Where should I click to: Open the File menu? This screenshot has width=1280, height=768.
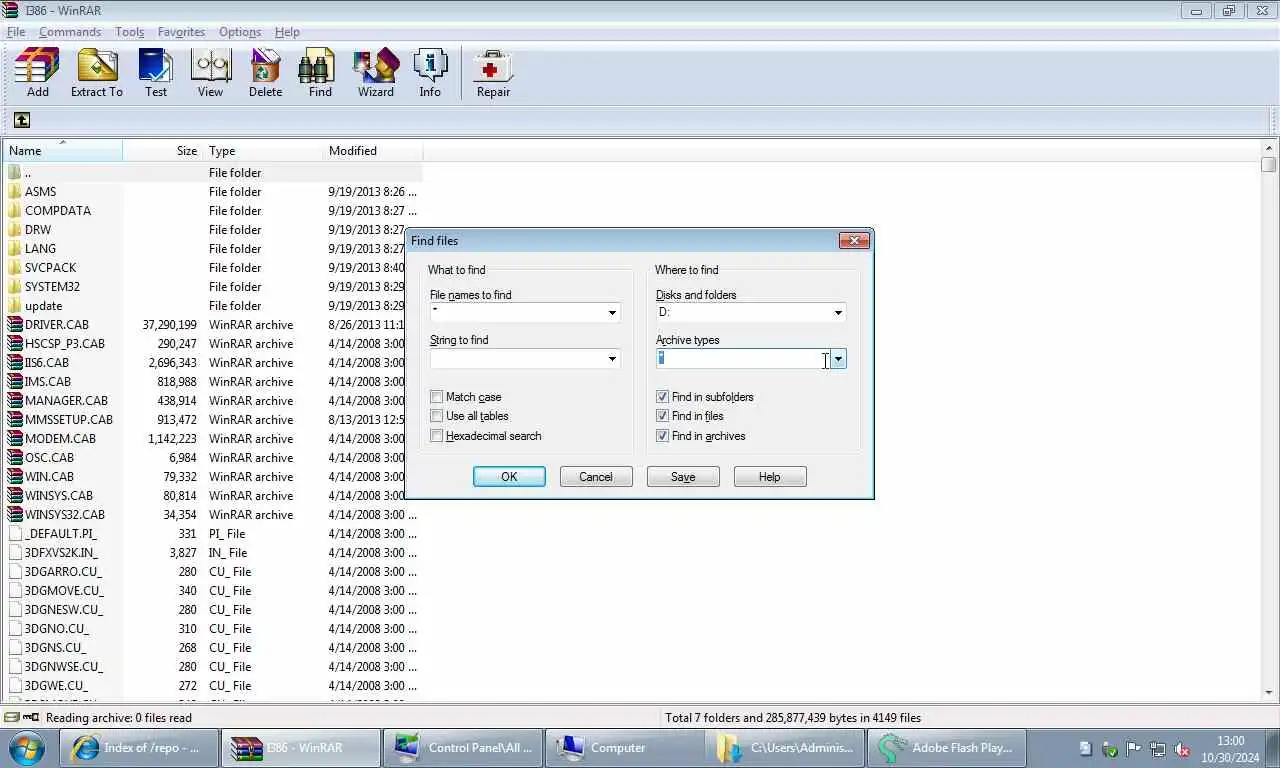point(16,32)
